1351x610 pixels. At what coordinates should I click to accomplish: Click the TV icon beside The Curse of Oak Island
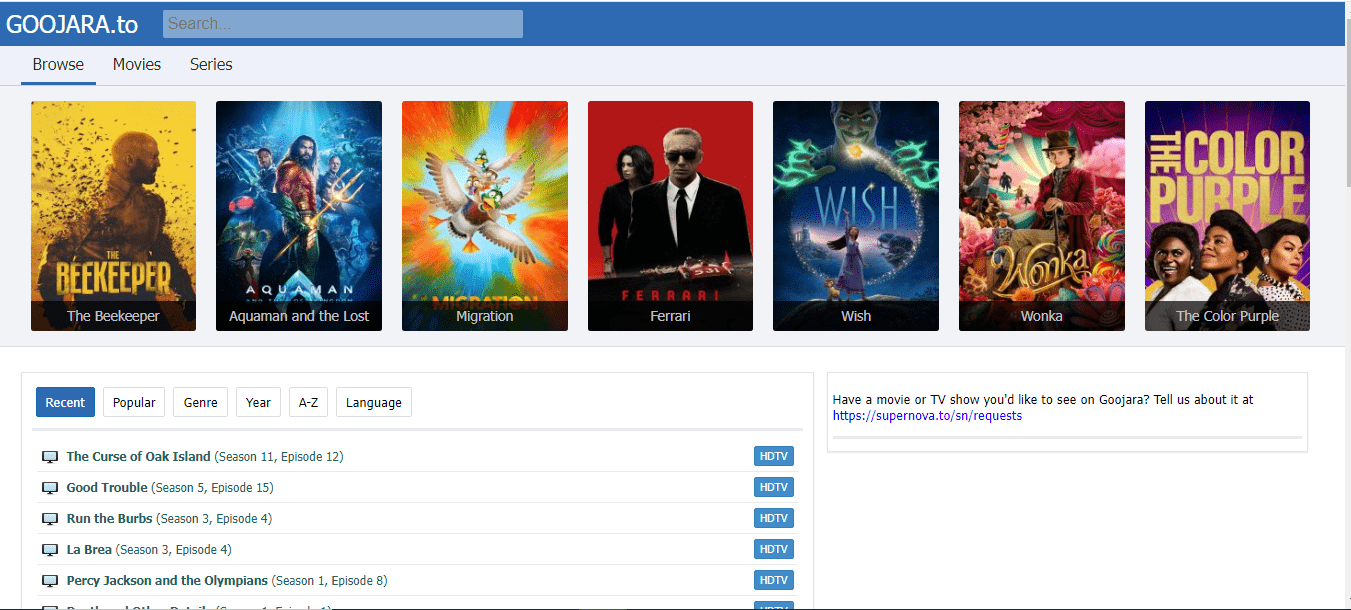pos(50,457)
